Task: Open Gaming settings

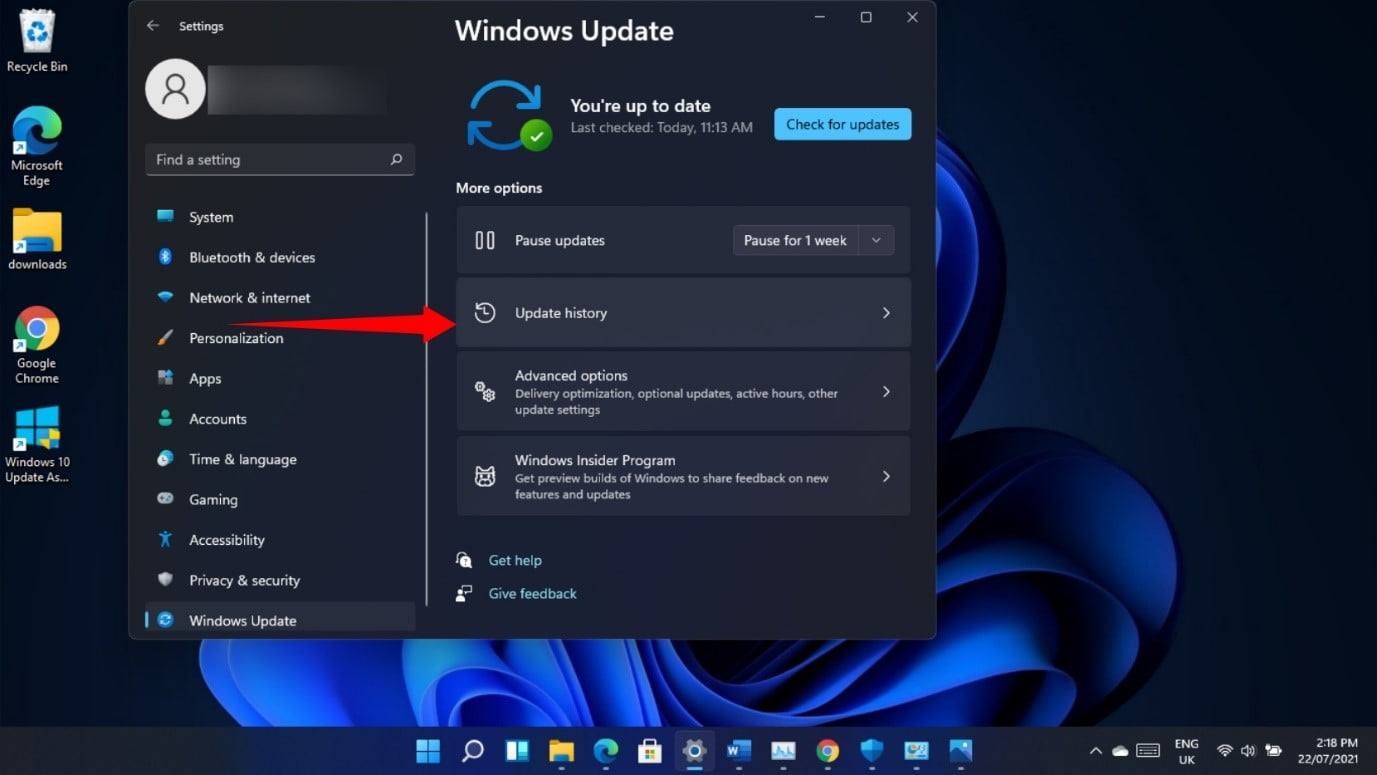Action: tap(213, 499)
